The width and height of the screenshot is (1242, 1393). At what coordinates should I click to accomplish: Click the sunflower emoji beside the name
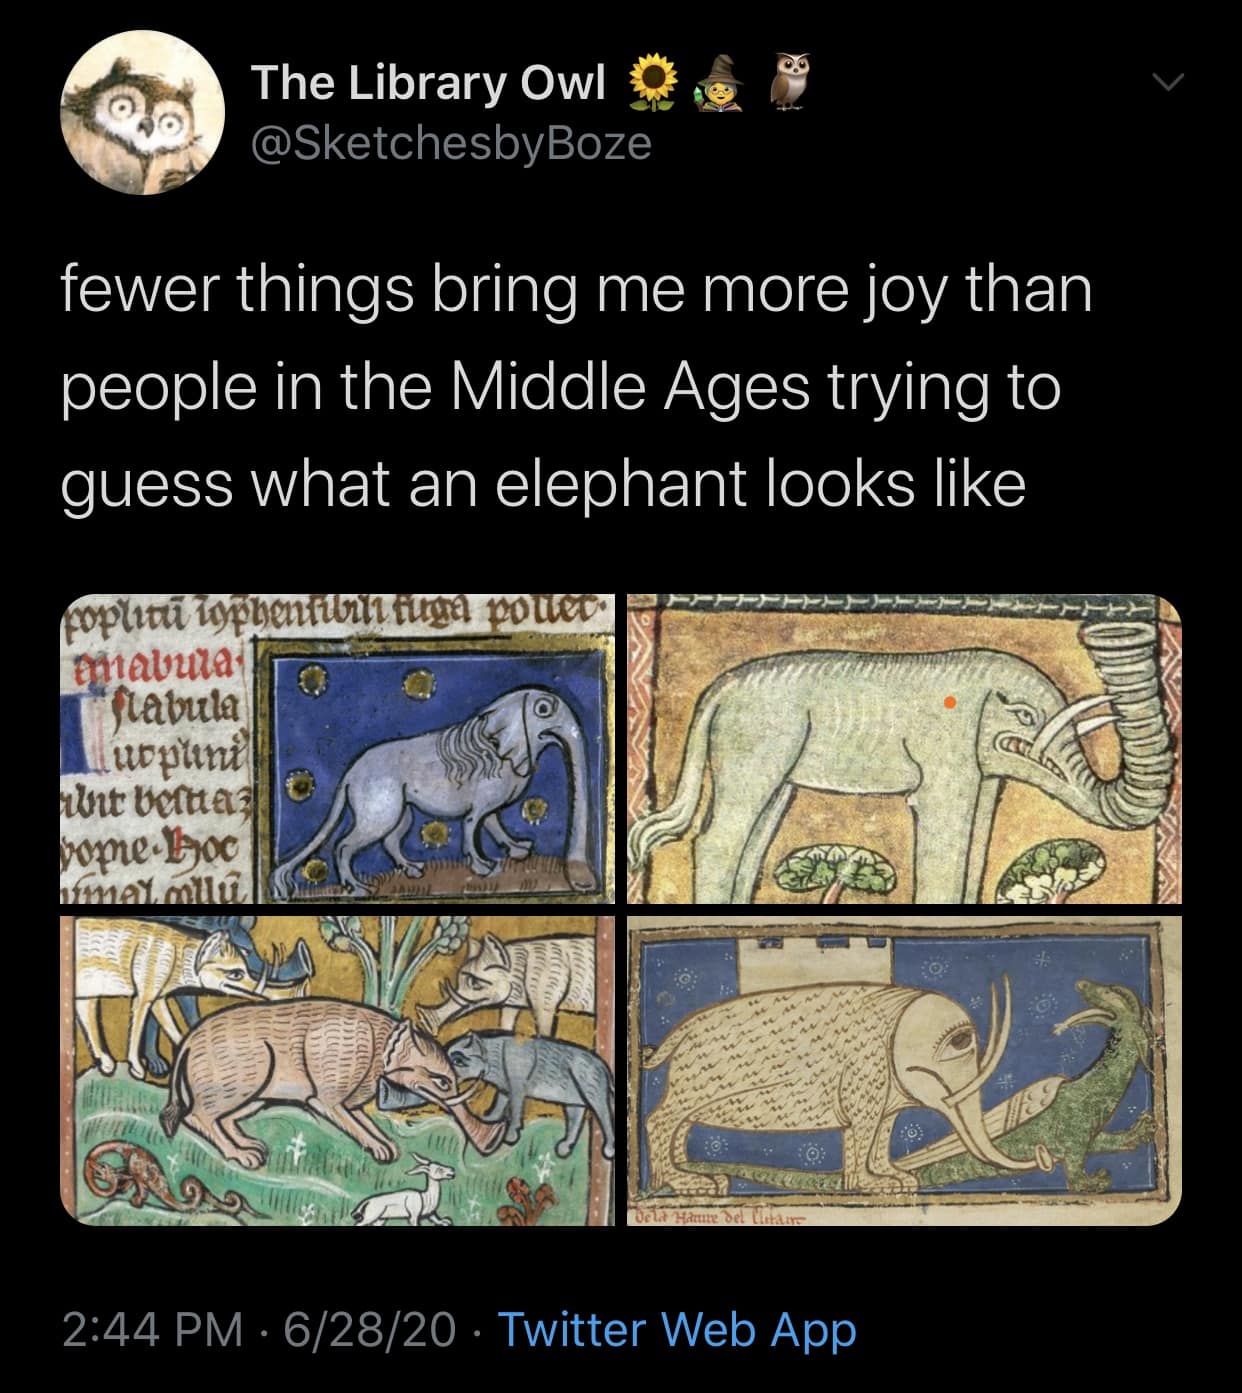click(653, 84)
